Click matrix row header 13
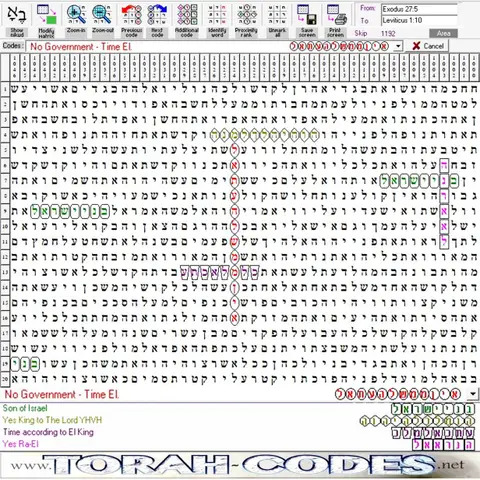This screenshot has width=480, height=480. [5, 272]
